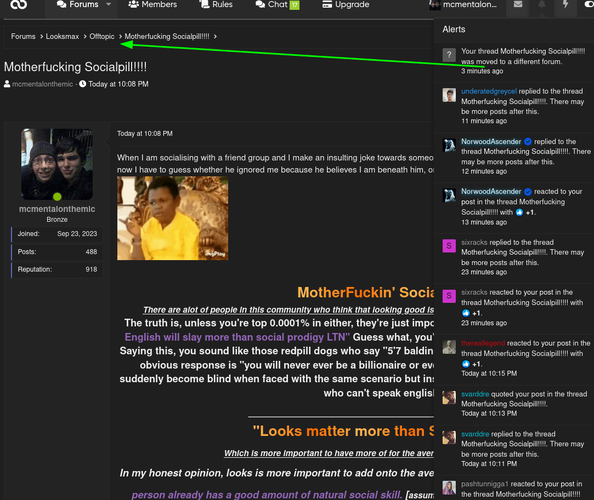
Task: Click the like icon in thereallegend's alert
Action: [x=466, y=364]
